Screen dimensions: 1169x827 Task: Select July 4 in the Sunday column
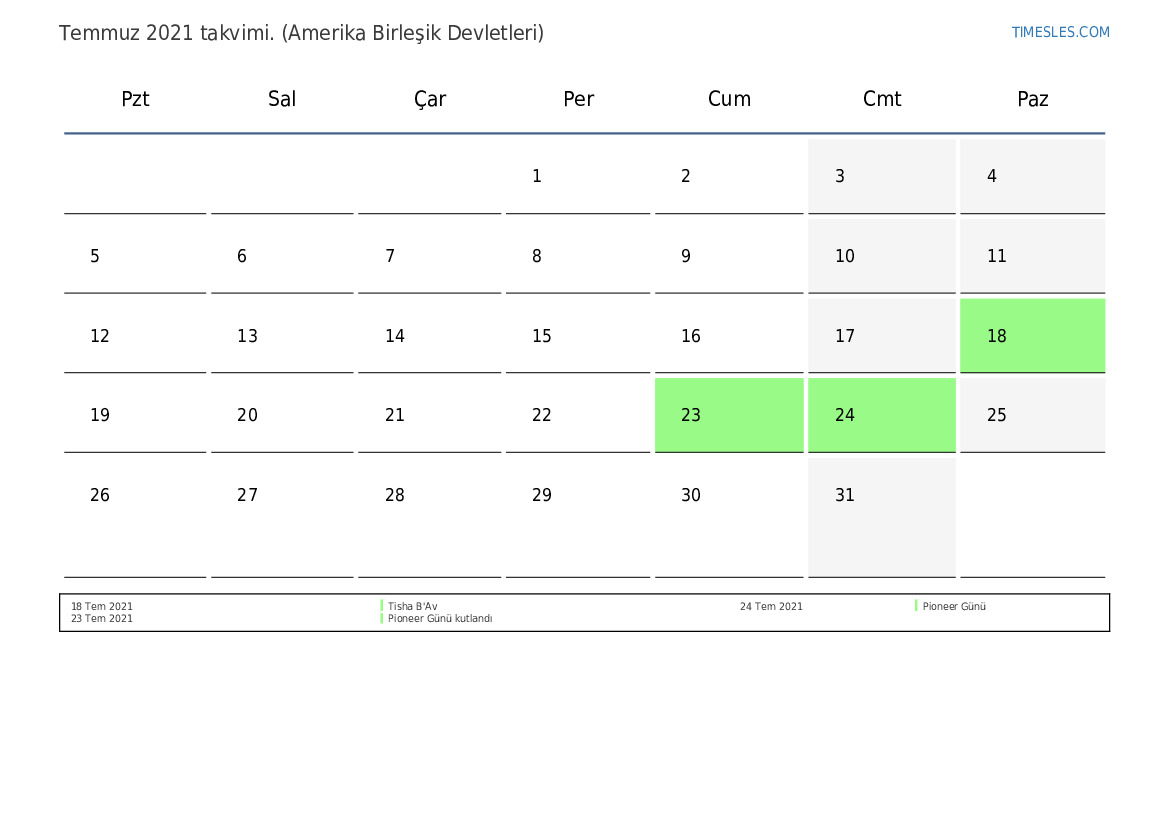1032,177
